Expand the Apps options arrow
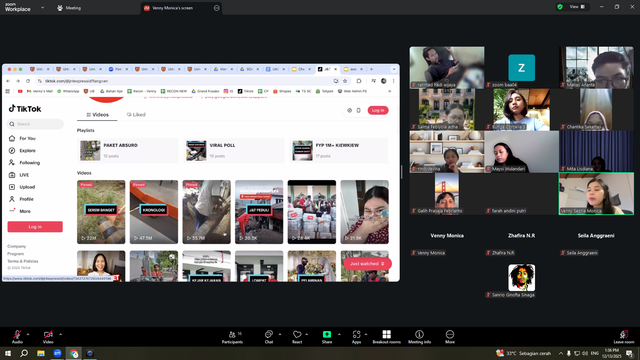640x360 pixels. click(x=366, y=334)
